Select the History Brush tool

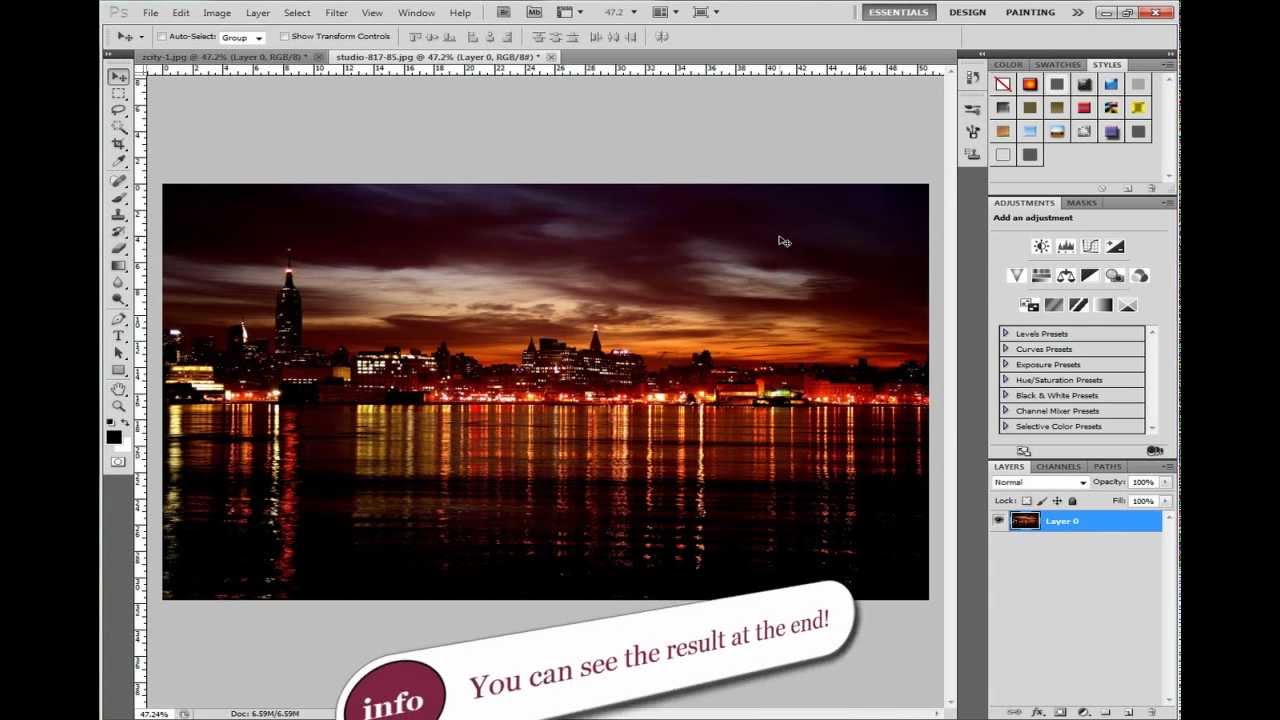tap(118, 232)
